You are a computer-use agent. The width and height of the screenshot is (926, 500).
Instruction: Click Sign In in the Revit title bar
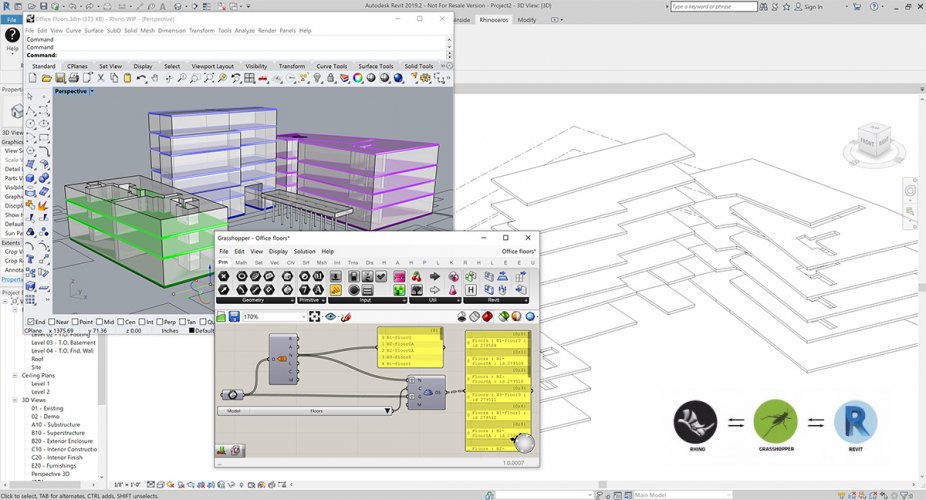[x=812, y=7]
